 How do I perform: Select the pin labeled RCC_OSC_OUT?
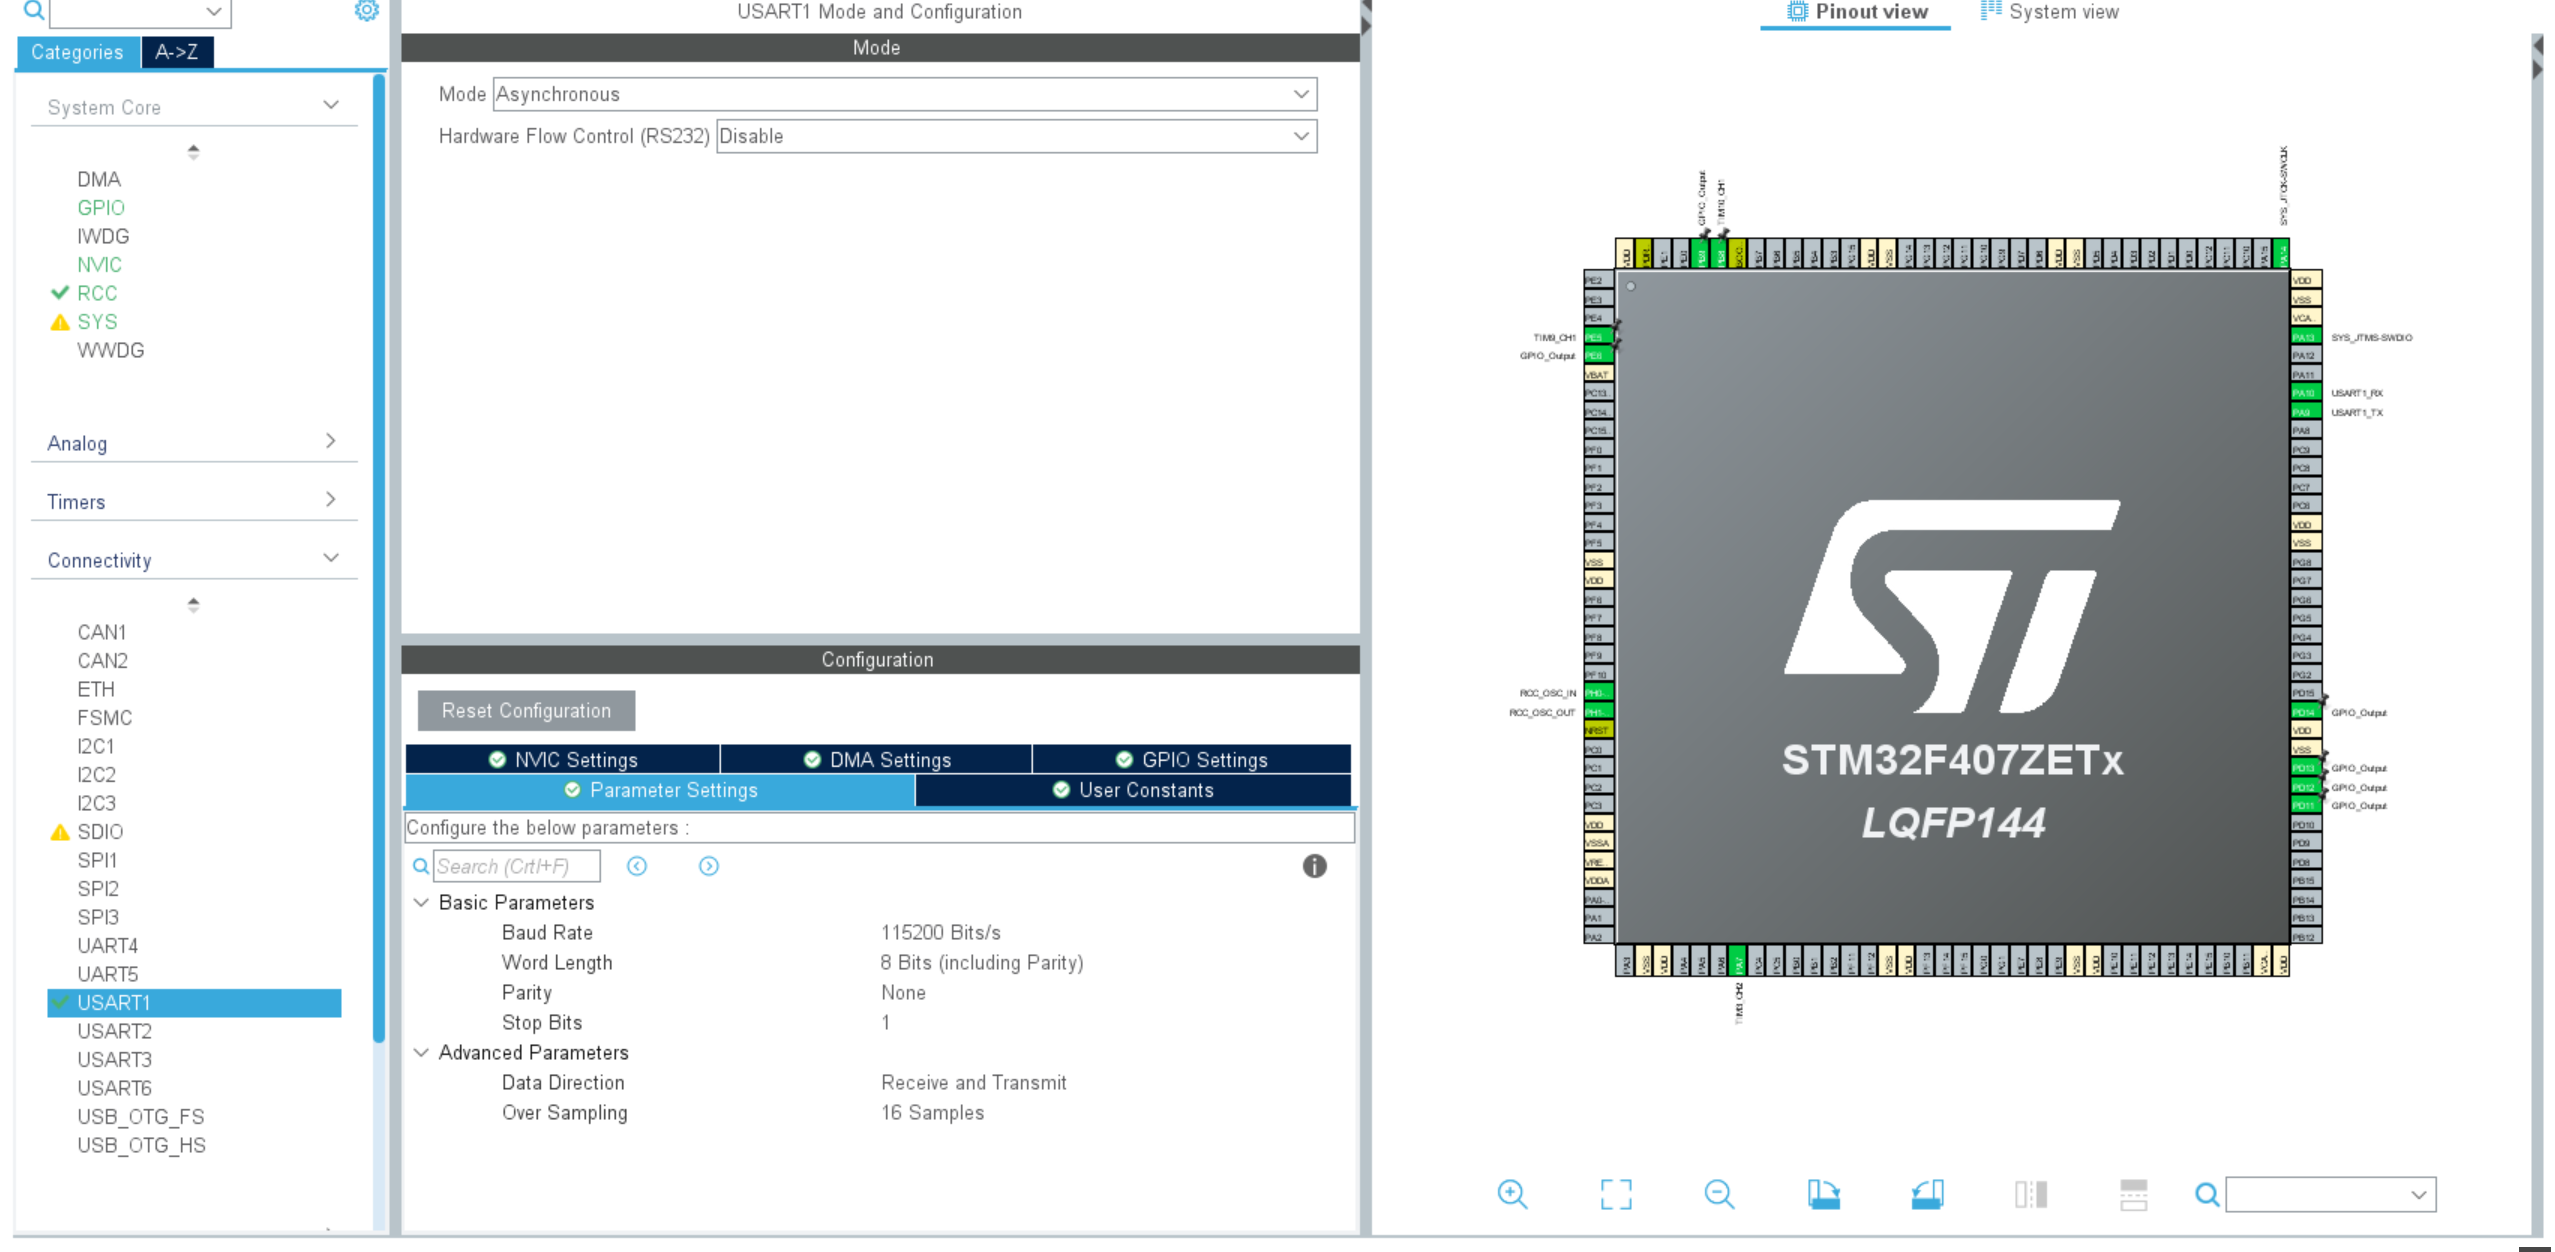click(x=1598, y=712)
